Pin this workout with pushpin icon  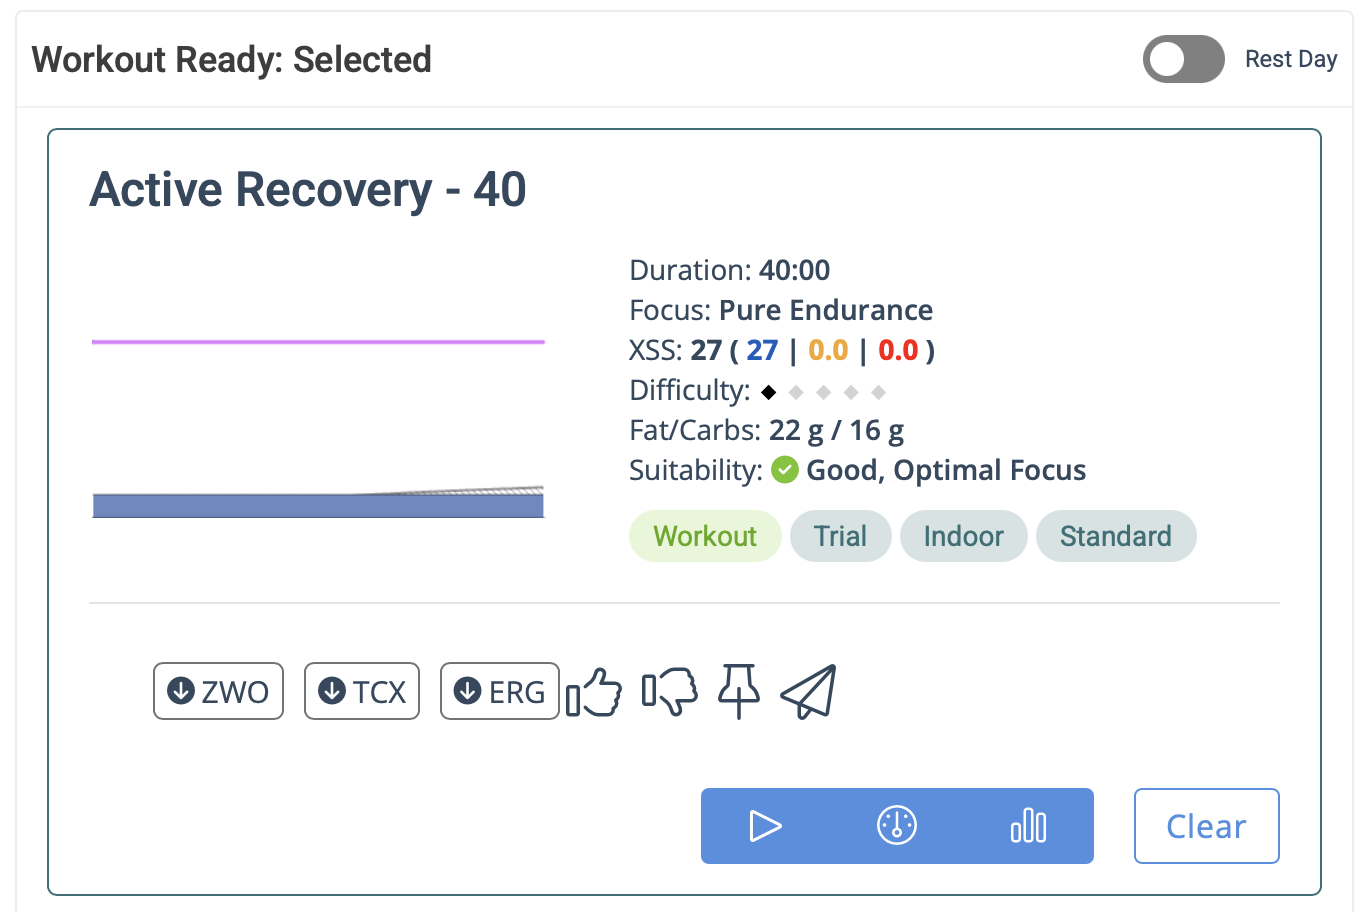pos(739,691)
